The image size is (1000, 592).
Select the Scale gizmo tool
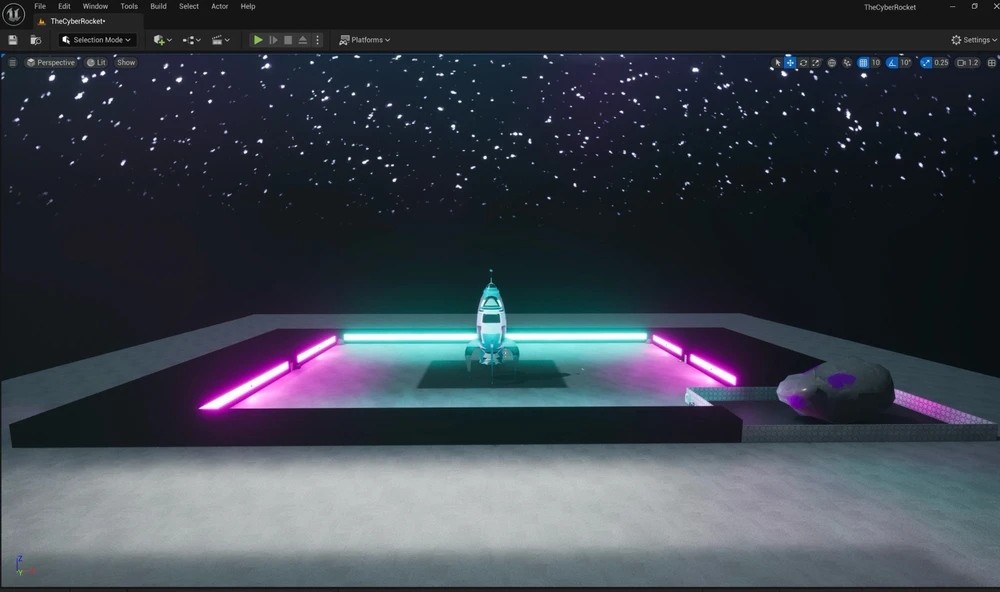(x=816, y=63)
